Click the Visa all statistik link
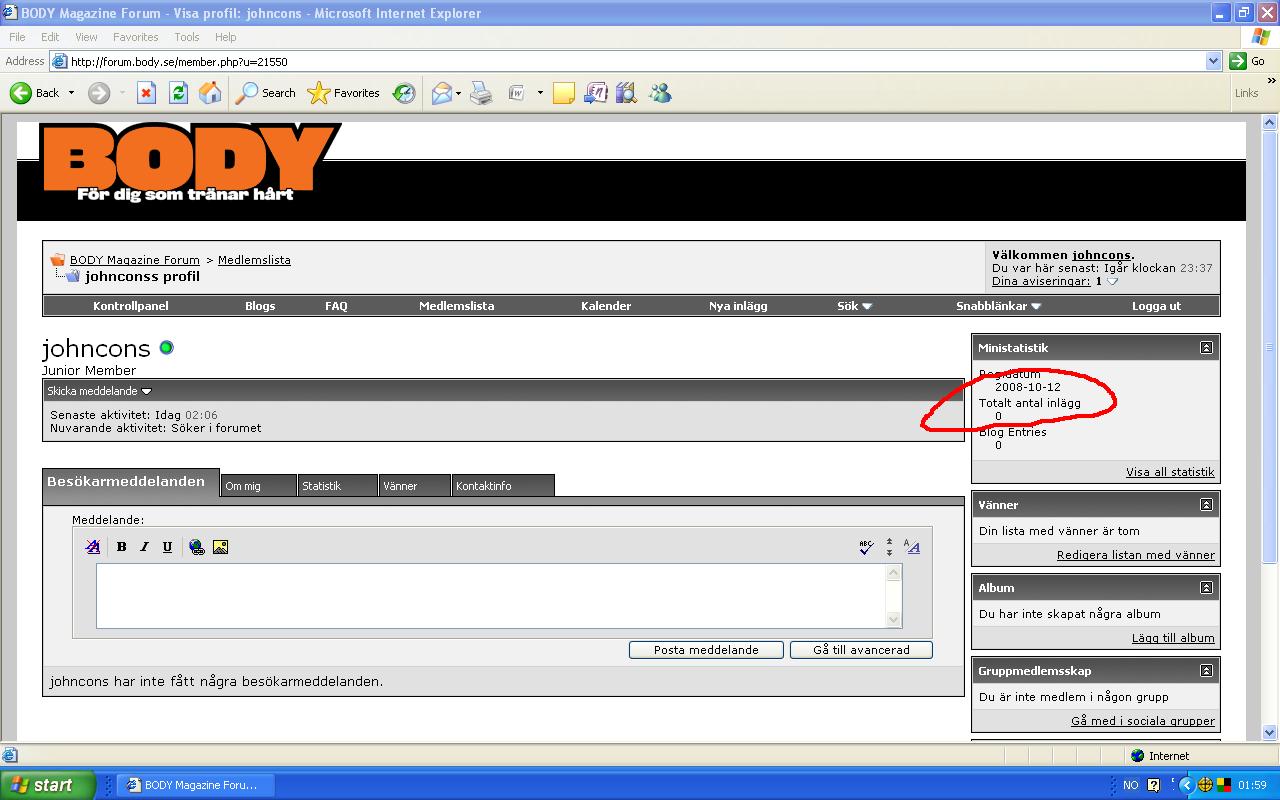This screenshot has width=1280, height=800. click(x=1170, y=472)
